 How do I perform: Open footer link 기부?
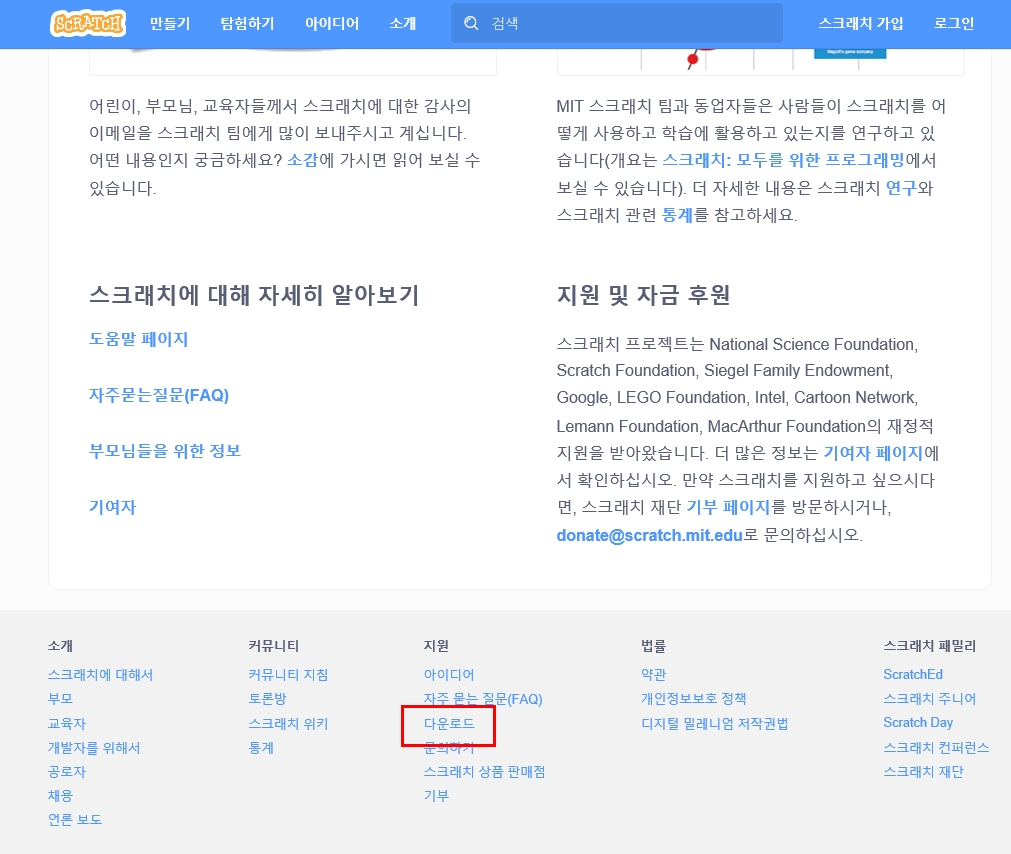click(436, 795)
